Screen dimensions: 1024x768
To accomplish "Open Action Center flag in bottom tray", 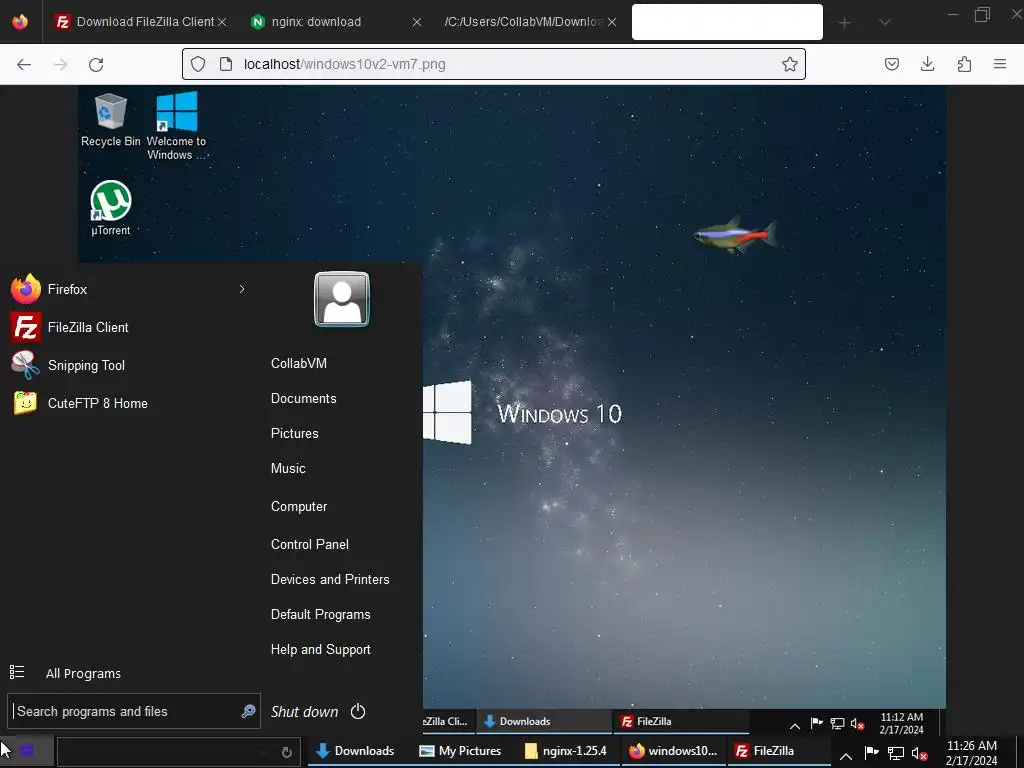I will [x=872, y=753].
